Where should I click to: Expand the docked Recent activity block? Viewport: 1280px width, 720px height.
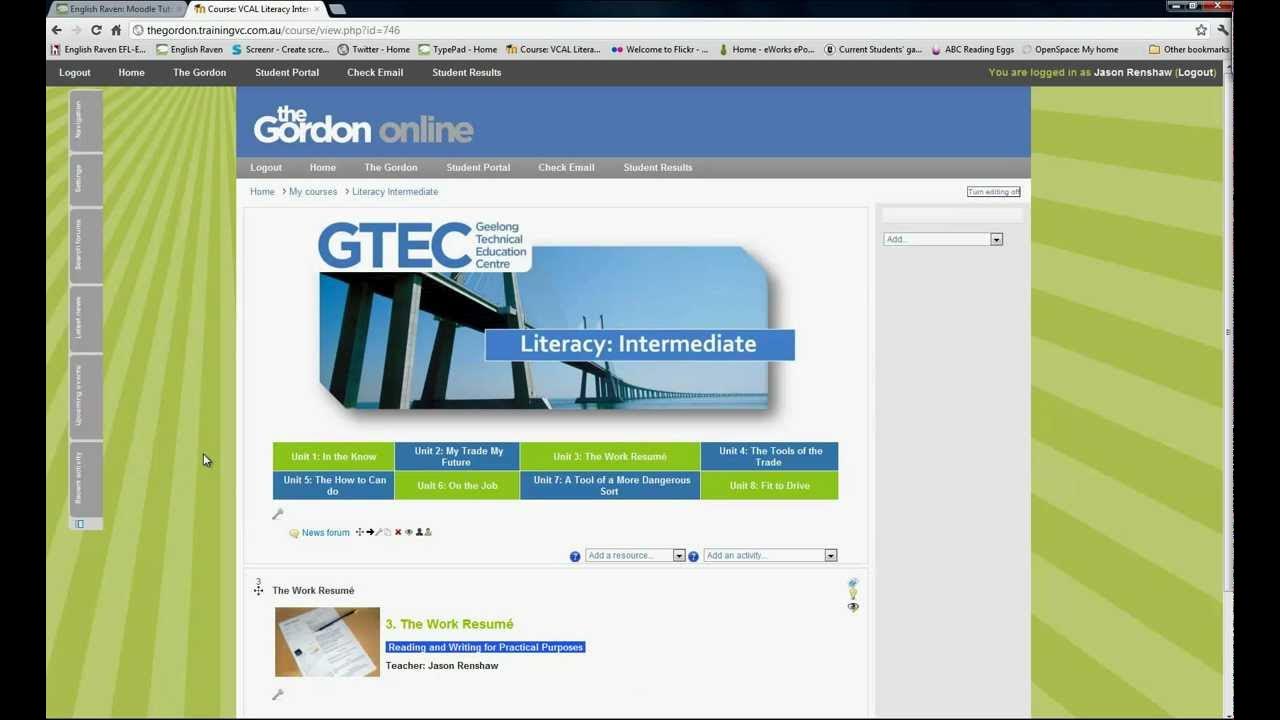[85, 478]
